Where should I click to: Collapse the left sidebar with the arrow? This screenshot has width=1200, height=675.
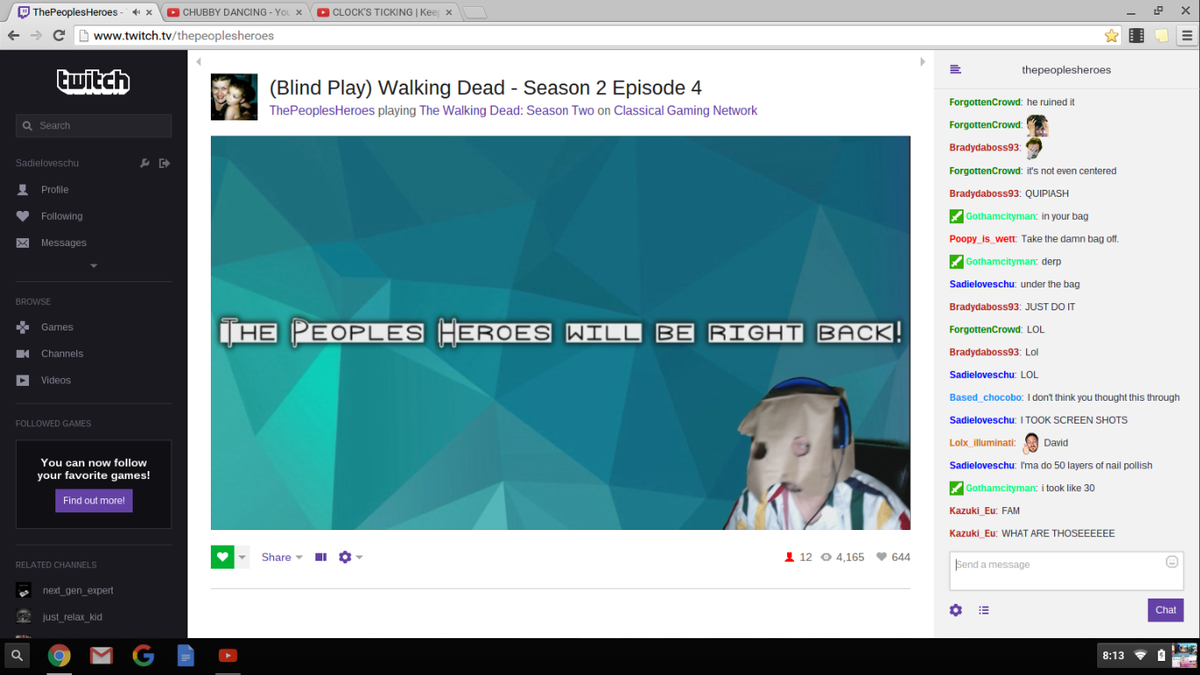[198, 62]
